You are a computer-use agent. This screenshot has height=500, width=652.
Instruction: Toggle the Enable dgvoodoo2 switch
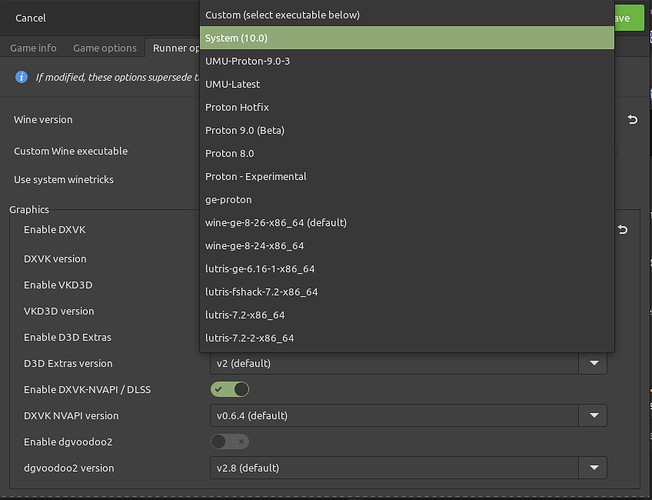(230, 442)
